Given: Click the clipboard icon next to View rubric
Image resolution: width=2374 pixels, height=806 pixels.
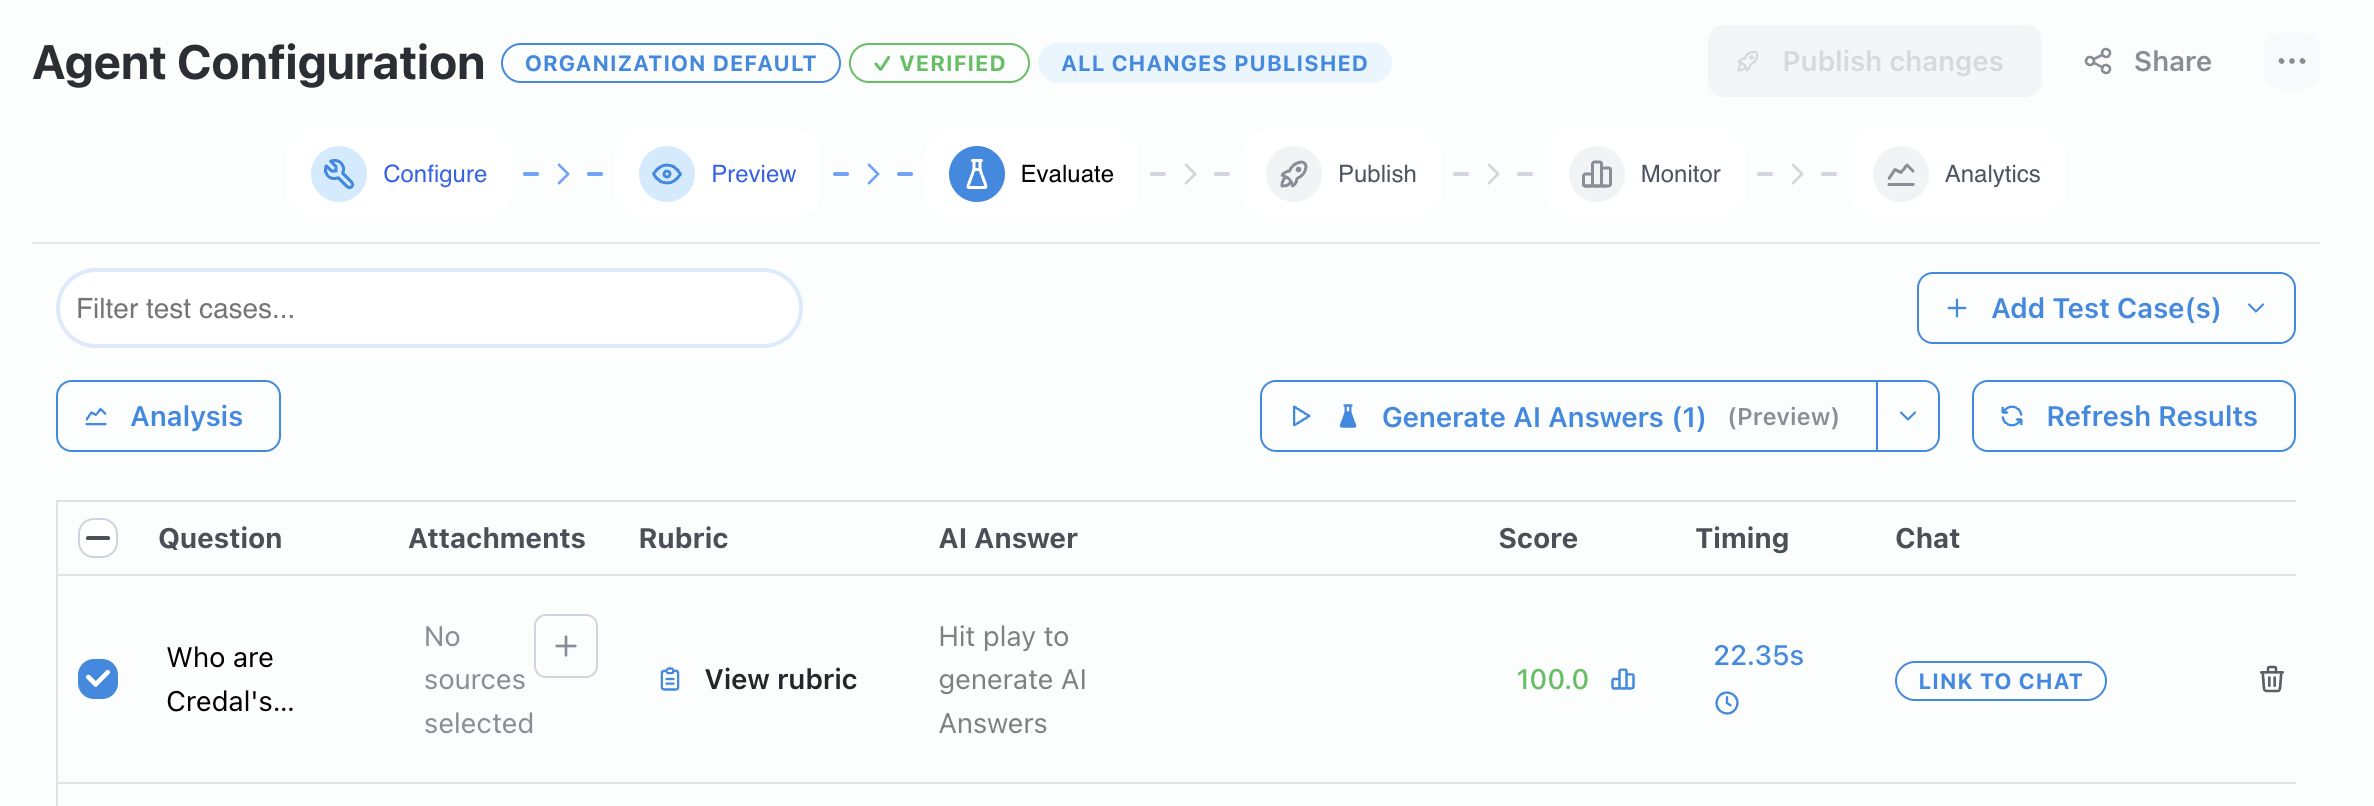Looking at the screenshot, I should tap(670, 680).
